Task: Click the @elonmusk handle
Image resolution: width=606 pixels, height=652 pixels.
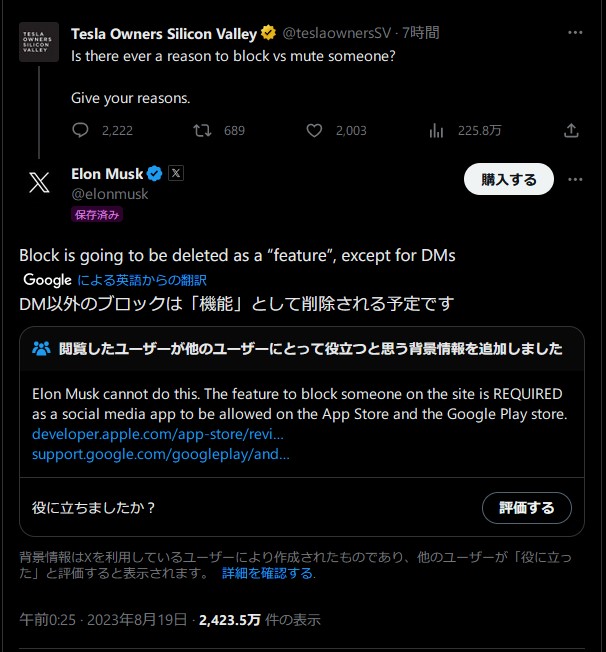Action: pos(110,194)
